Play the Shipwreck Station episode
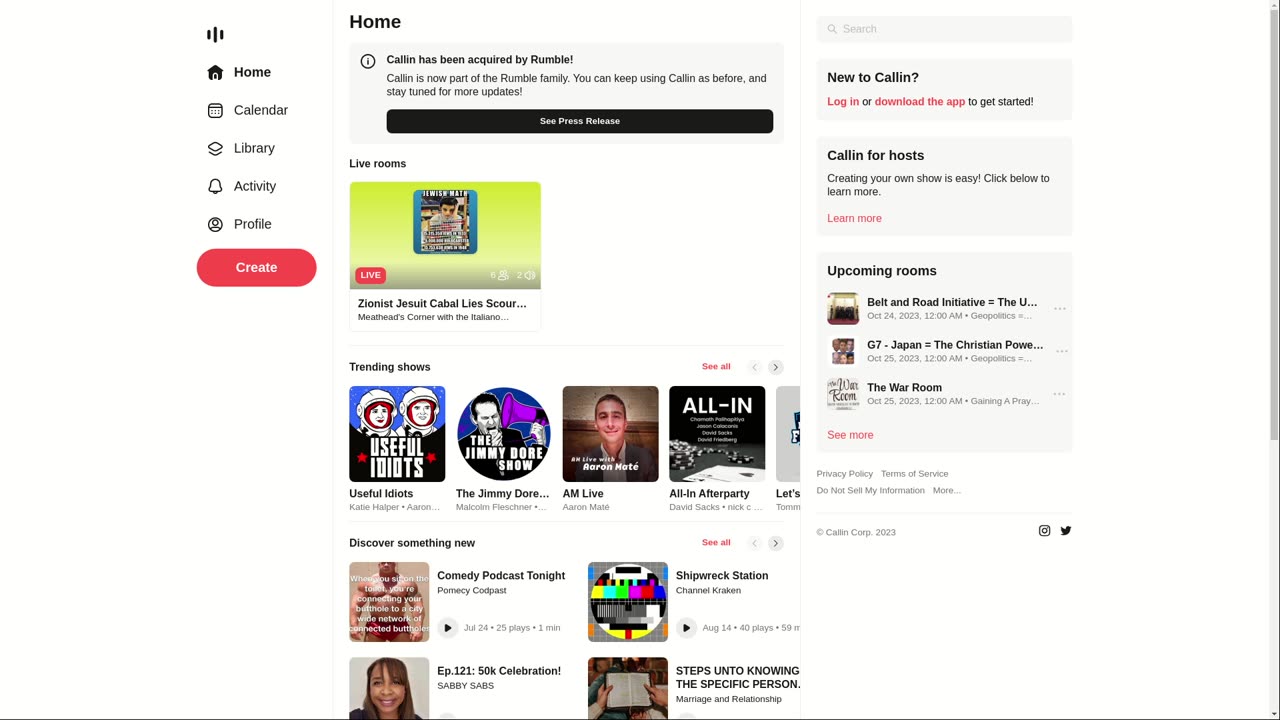The image size is (1280, 720). click(x=686, y=628)
